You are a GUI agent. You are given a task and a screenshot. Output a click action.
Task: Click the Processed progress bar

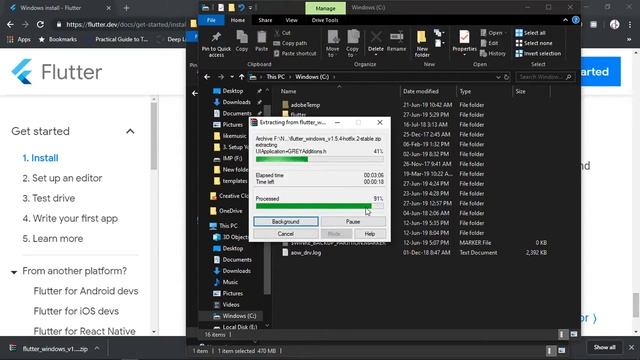click(320, 206)
